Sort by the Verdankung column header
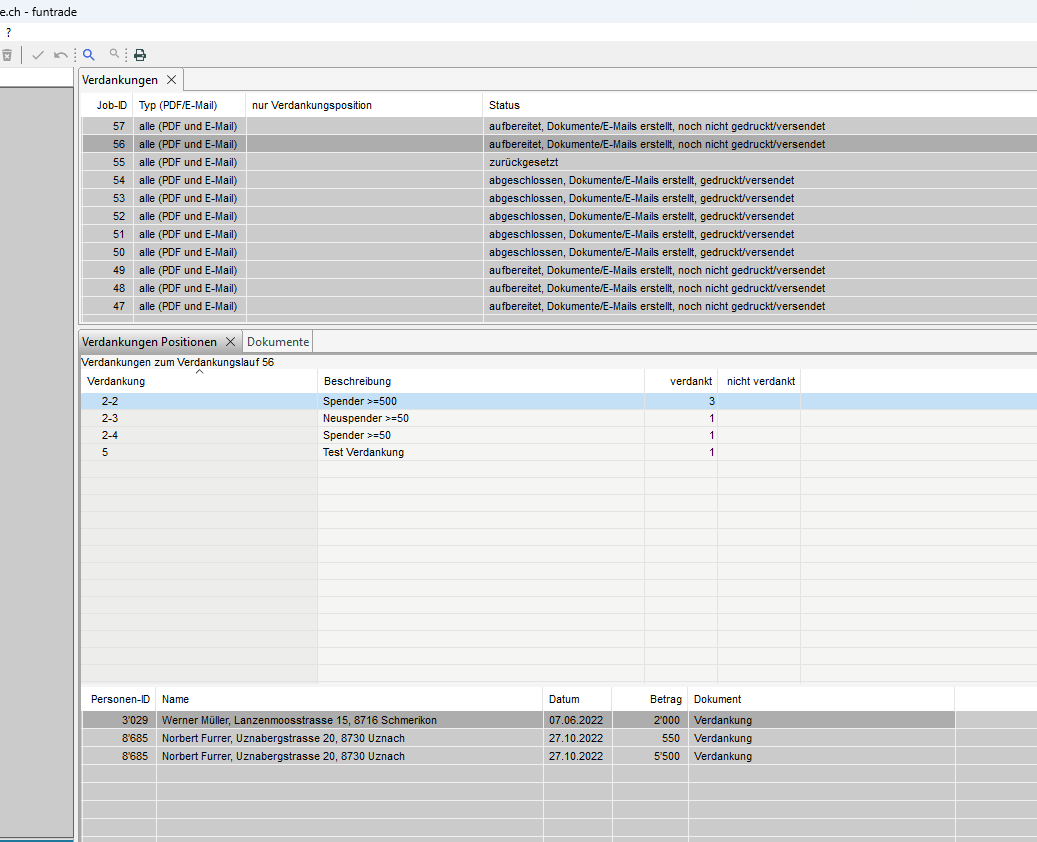 116,381
